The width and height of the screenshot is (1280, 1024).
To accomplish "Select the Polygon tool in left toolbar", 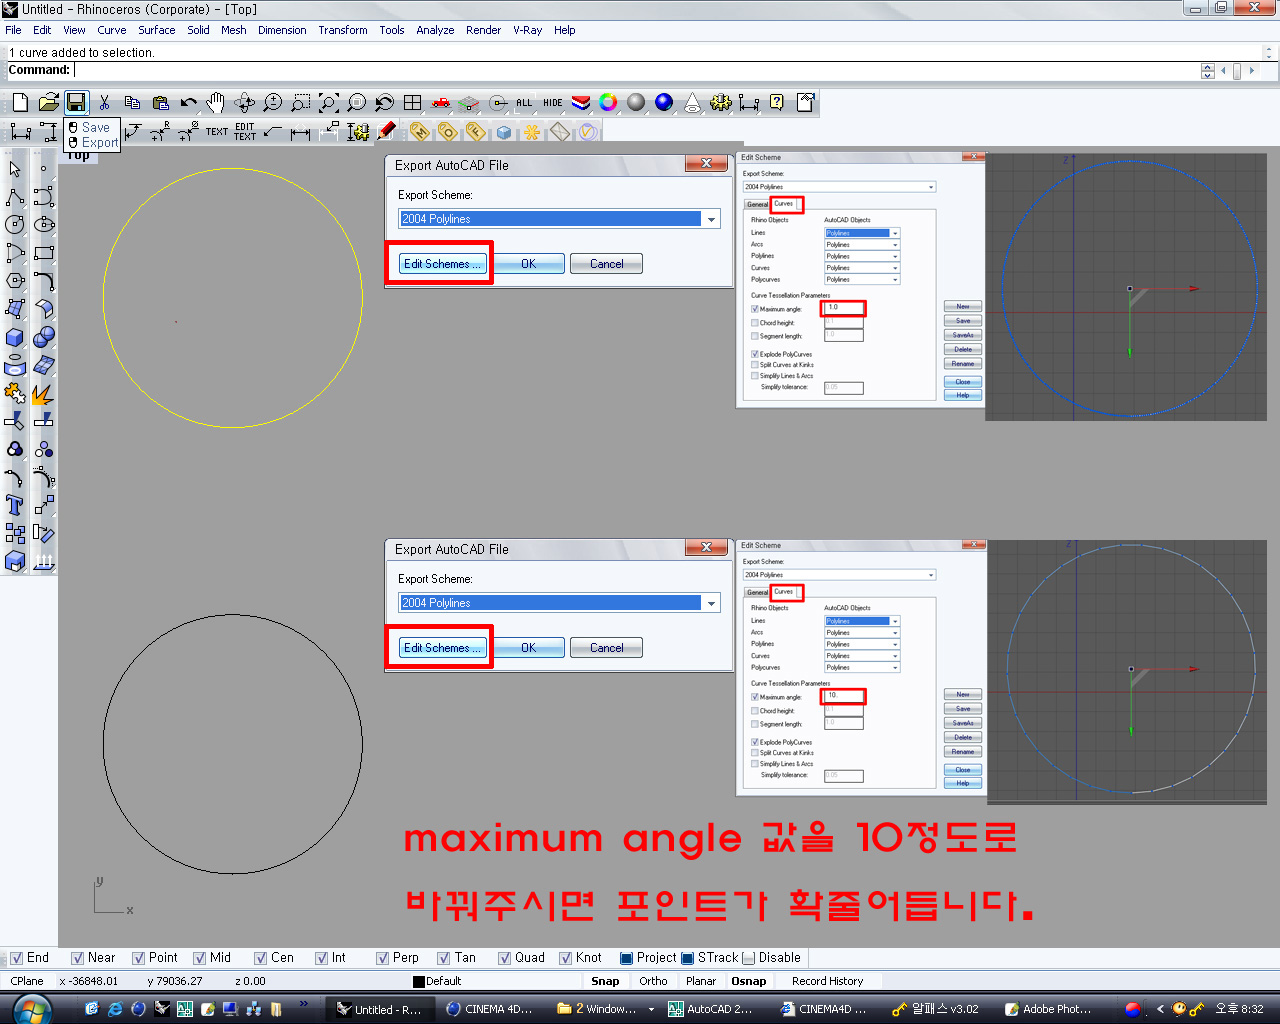I will pos(15,281).
